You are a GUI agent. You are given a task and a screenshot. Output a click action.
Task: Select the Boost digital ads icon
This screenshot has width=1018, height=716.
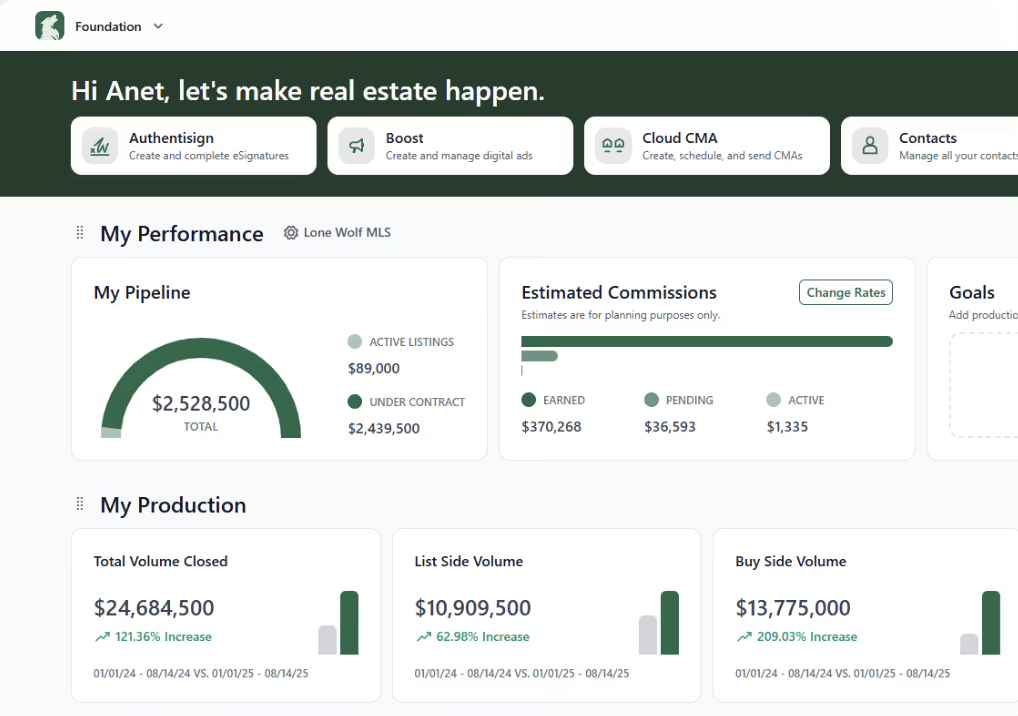356,145
